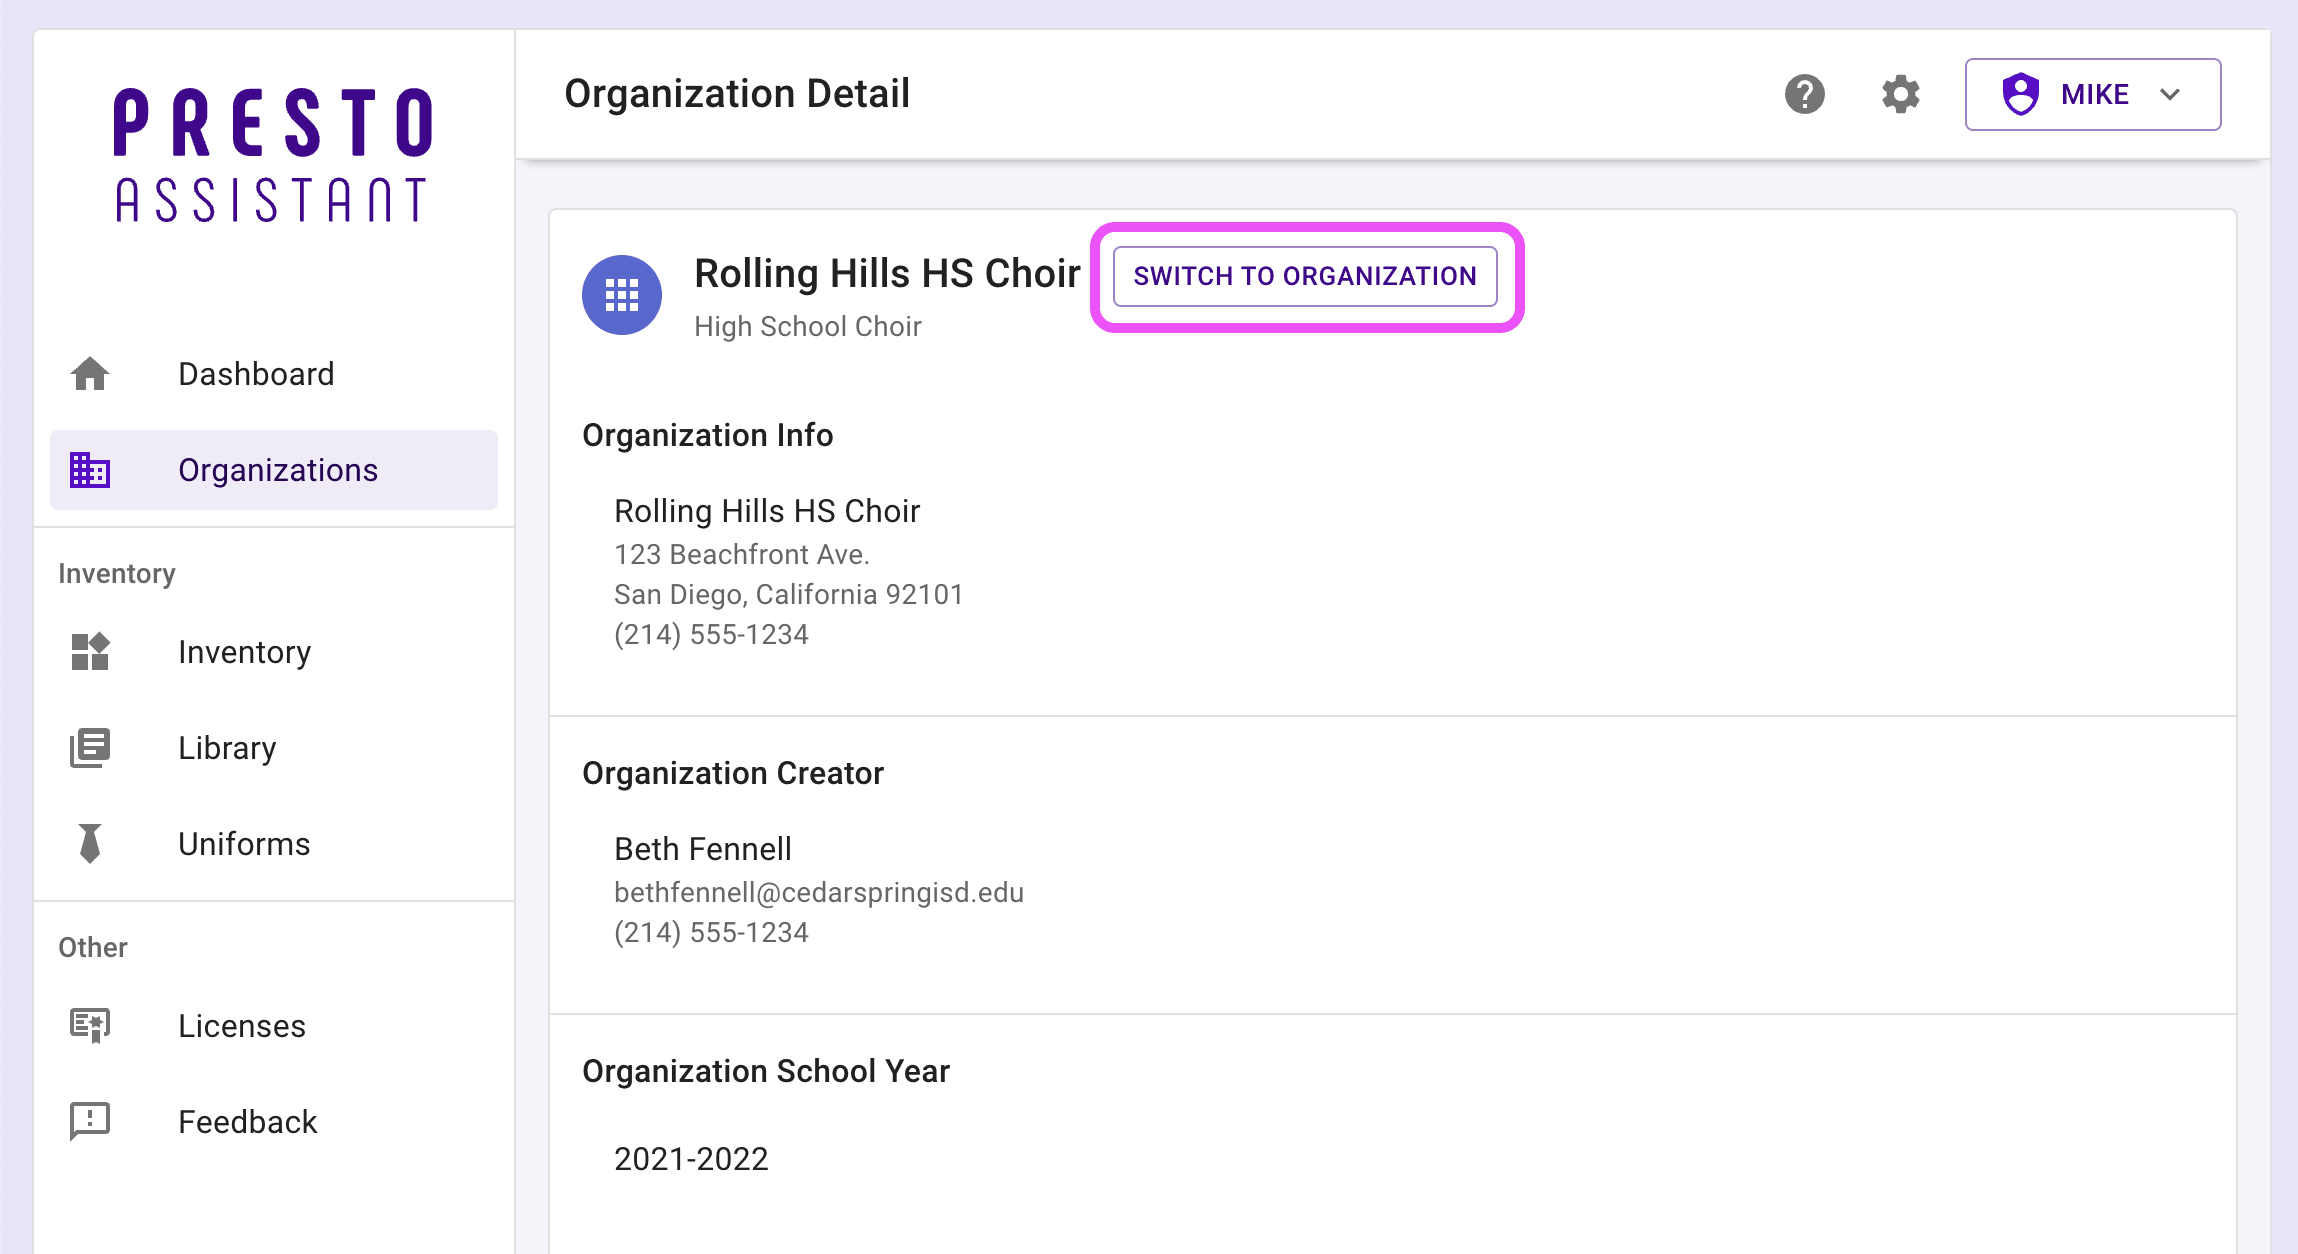This screenshot has width=2298, height=1254.
Task: Select Uniforms in the sidebar
Action: [x=244, y=844]
